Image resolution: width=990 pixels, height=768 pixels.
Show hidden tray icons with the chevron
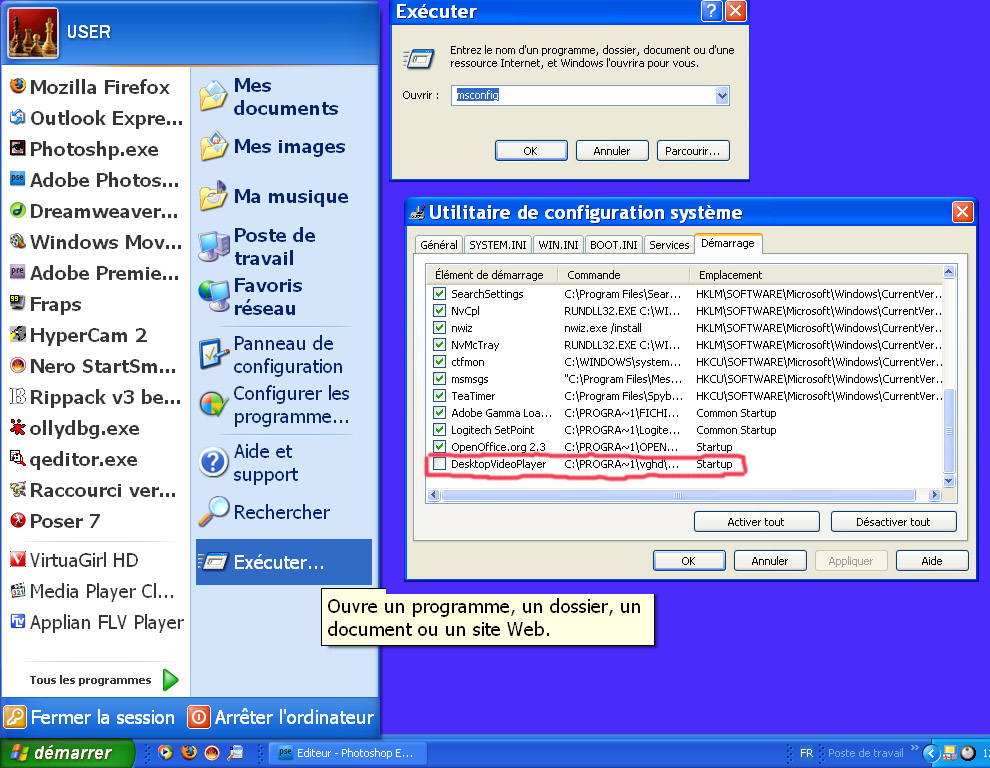[x=931, y=753]
